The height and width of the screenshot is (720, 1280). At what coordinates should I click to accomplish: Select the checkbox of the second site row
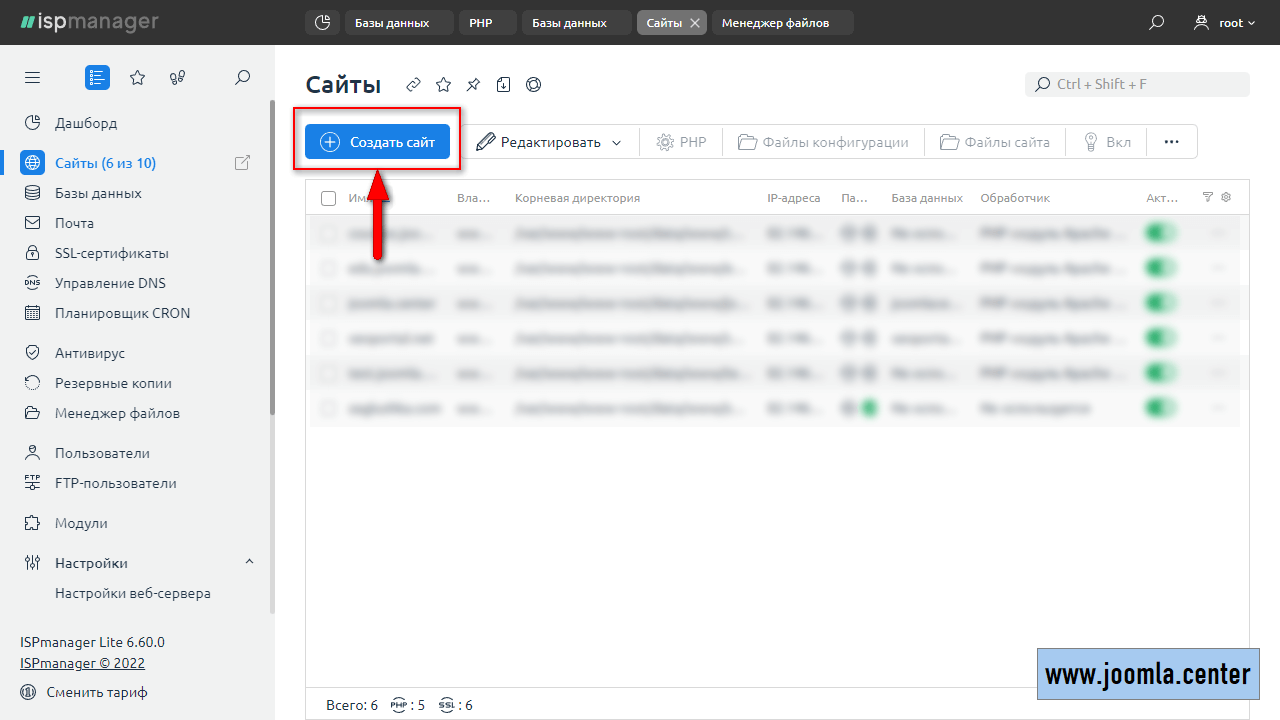(329, 268)
